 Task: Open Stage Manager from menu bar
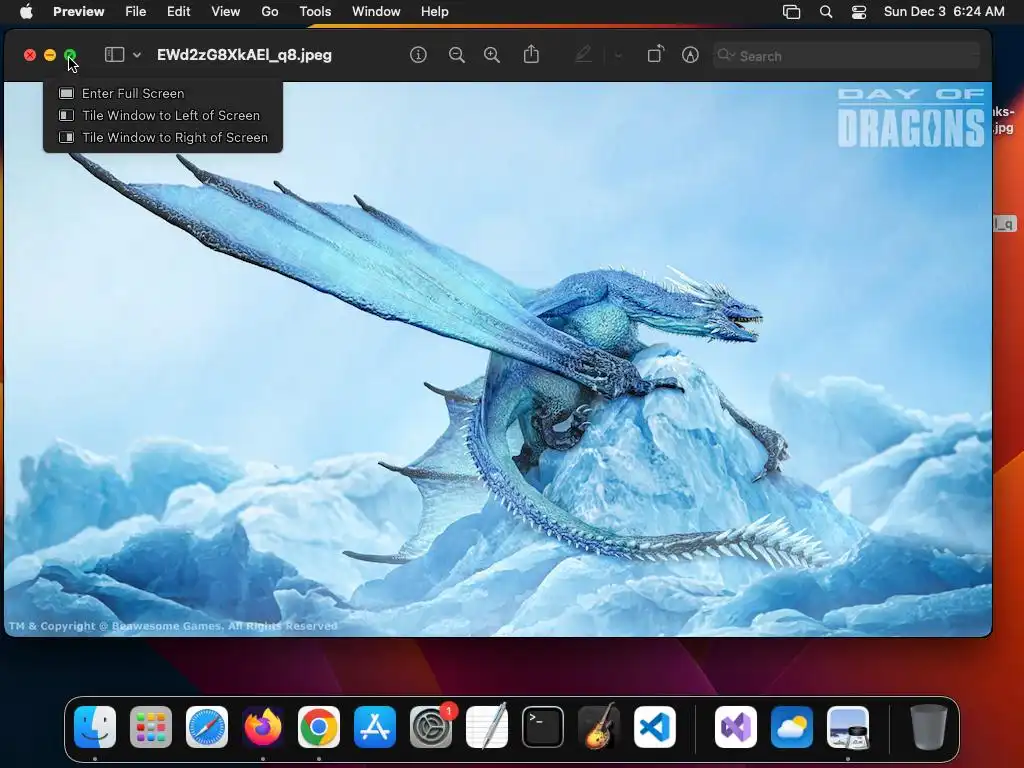click(792, 12)
